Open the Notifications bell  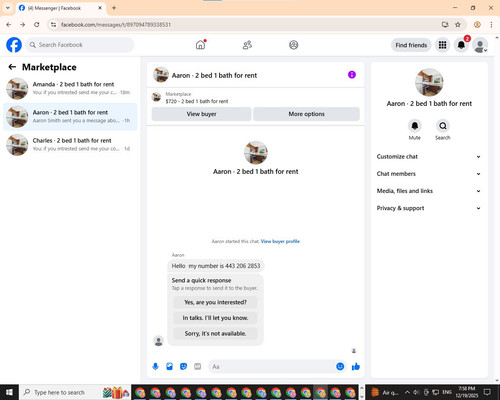[x=461, y=45]
